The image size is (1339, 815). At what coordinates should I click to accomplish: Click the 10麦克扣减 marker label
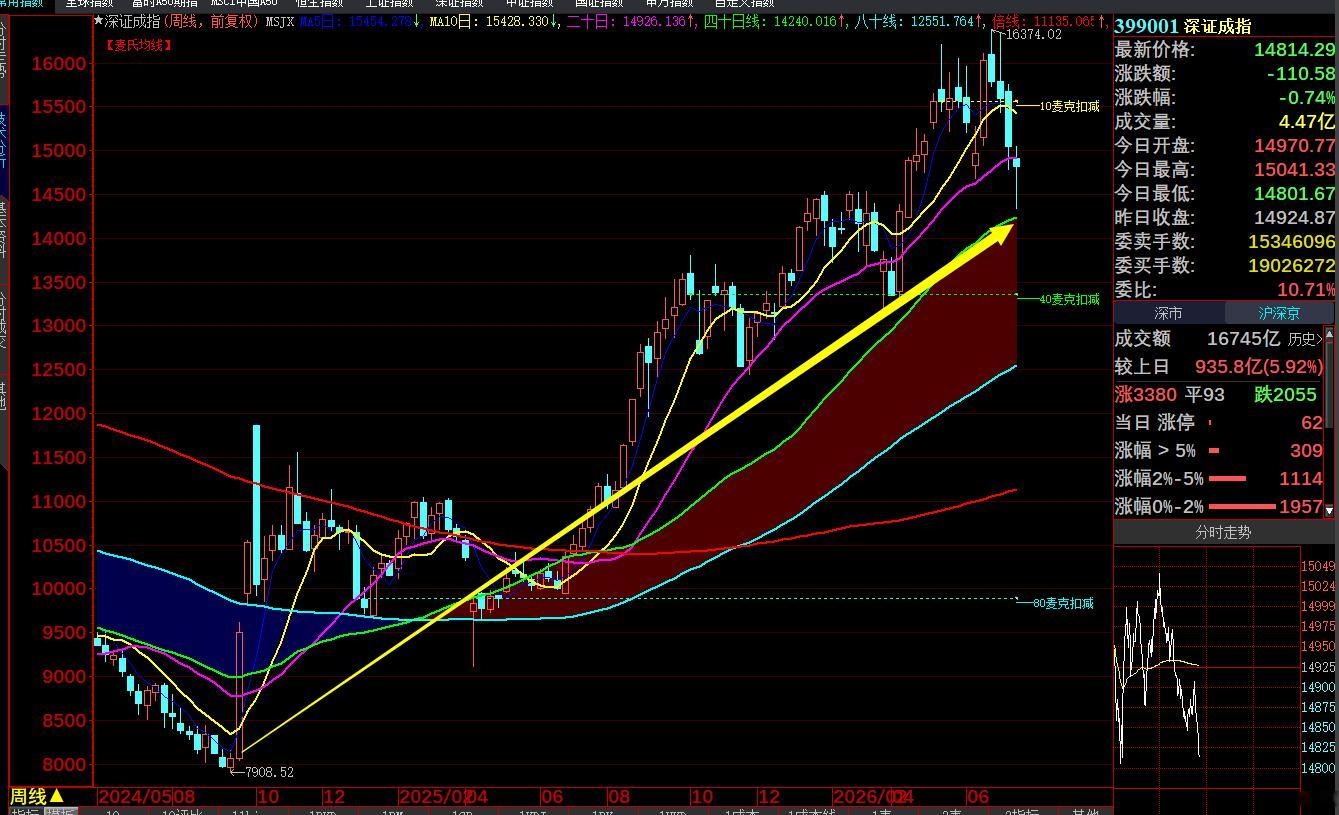click(x=1069, y=106)
